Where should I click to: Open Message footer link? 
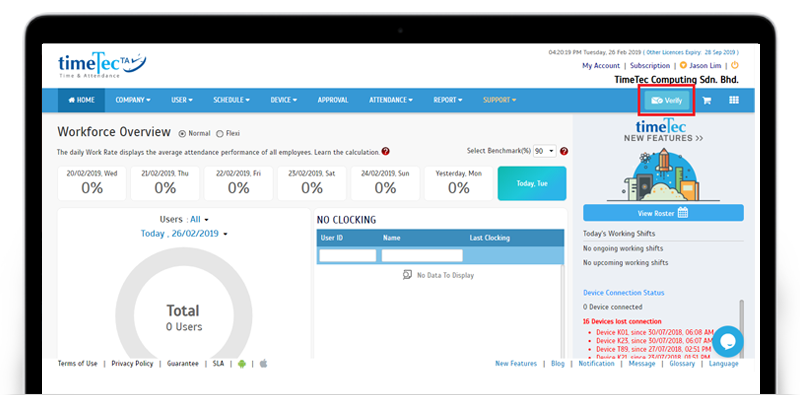642,364
